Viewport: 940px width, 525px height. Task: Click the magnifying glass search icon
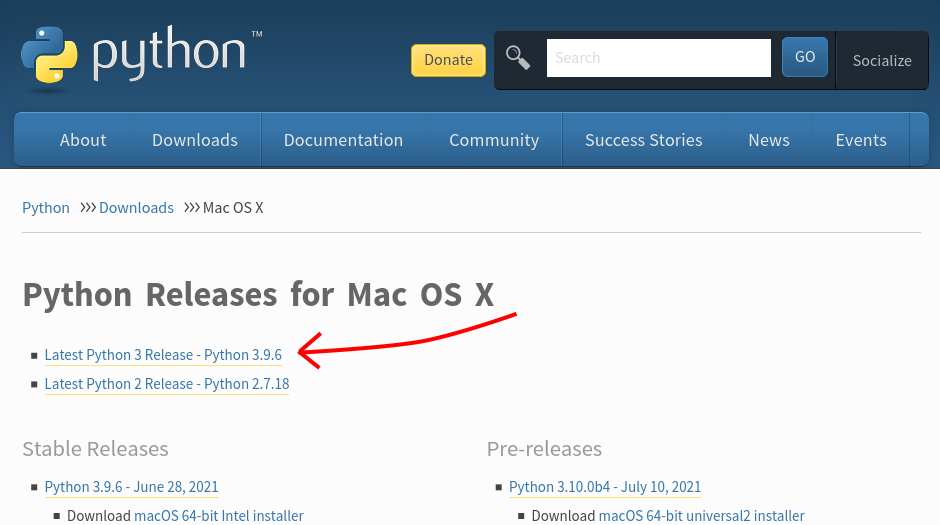pos(517,58)
